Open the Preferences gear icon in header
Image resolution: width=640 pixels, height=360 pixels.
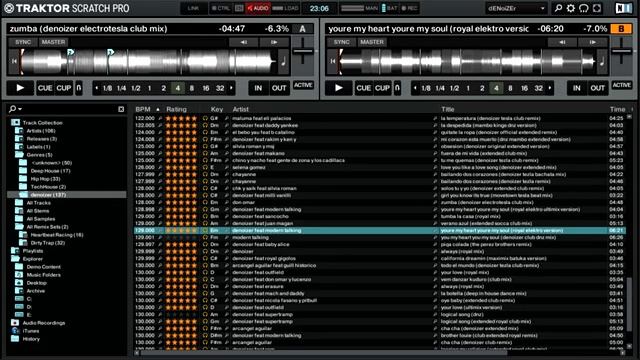coord(571,8)
